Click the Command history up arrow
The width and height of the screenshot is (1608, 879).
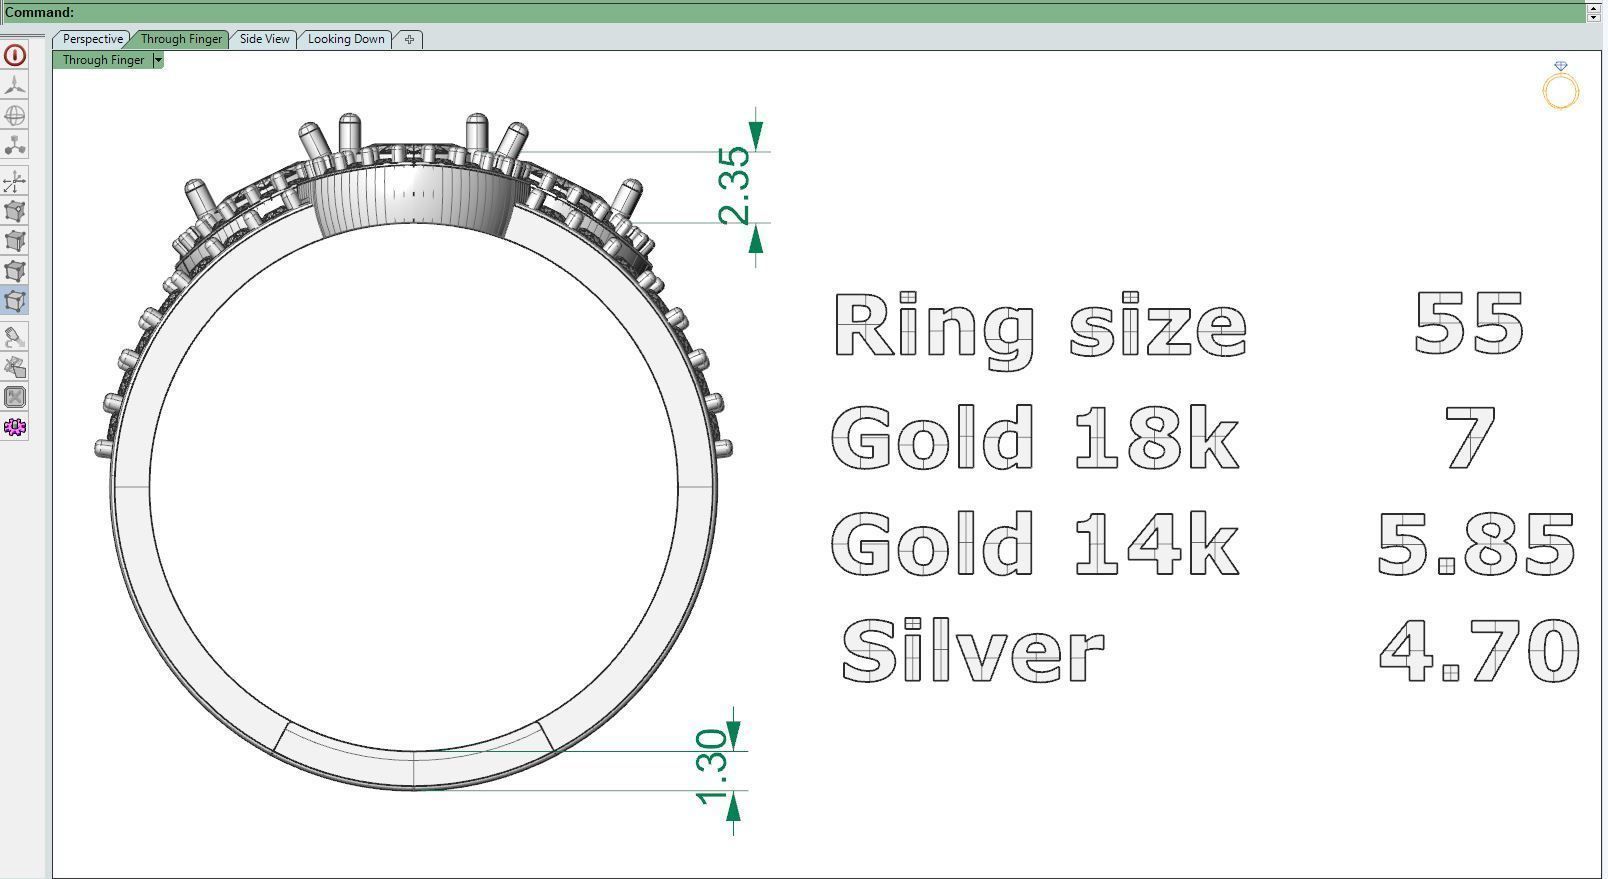tap(1594, 7)
